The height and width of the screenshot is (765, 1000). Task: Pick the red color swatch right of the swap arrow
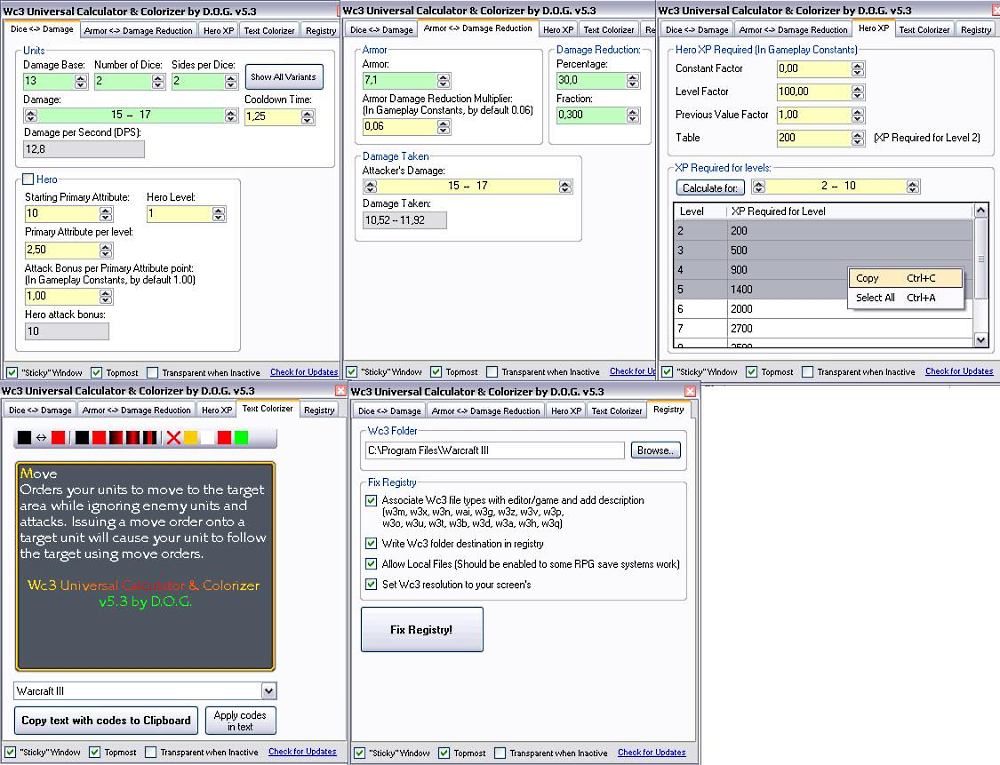(58, 438)
